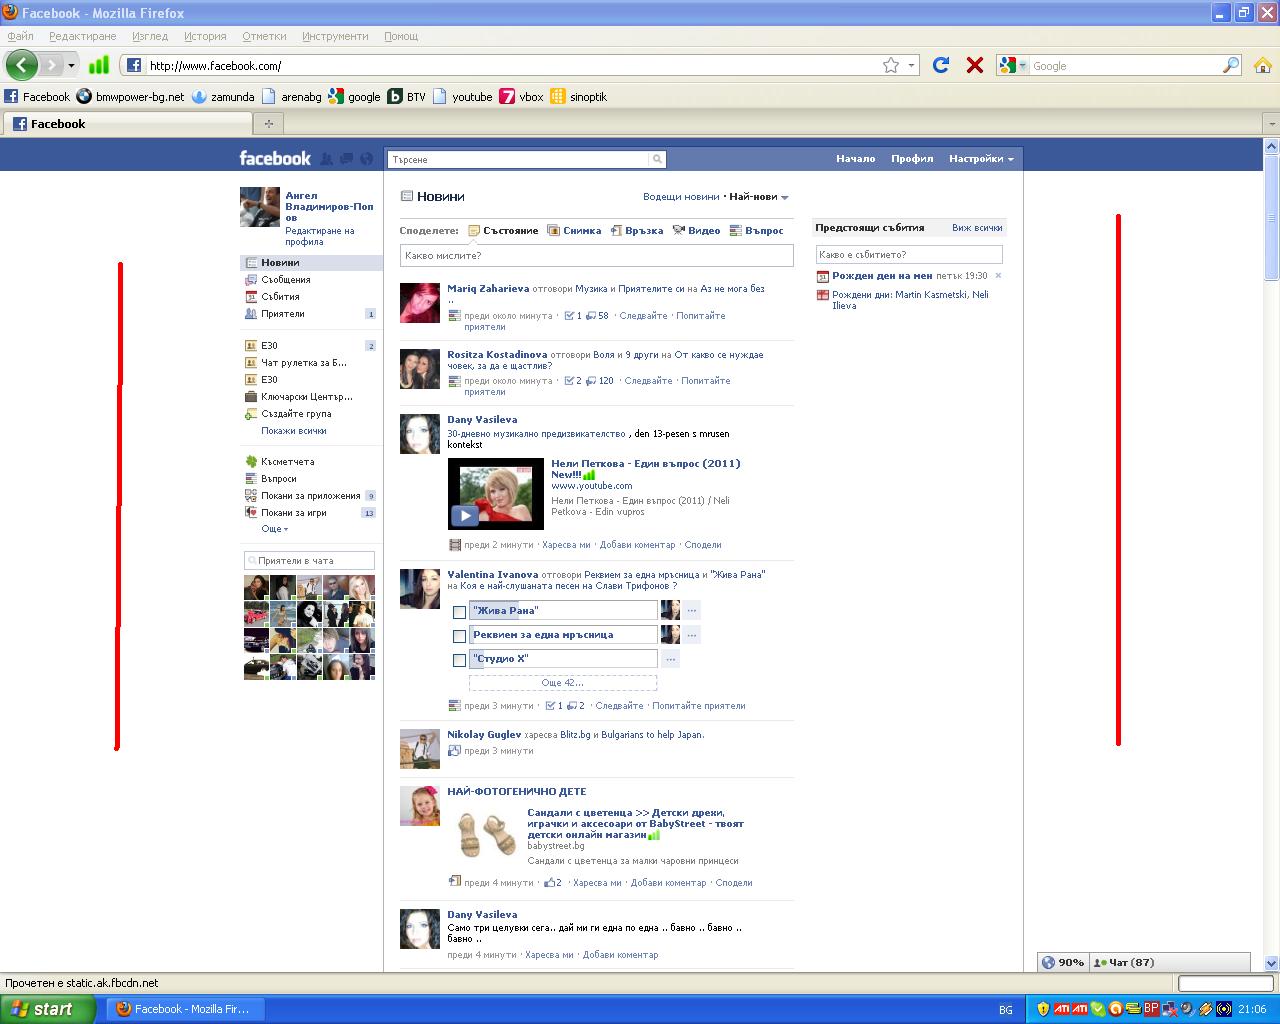This screenshot has height=1024, width=1280.
Task: Open a new tab with the plus button
Action: coord(268,124)
